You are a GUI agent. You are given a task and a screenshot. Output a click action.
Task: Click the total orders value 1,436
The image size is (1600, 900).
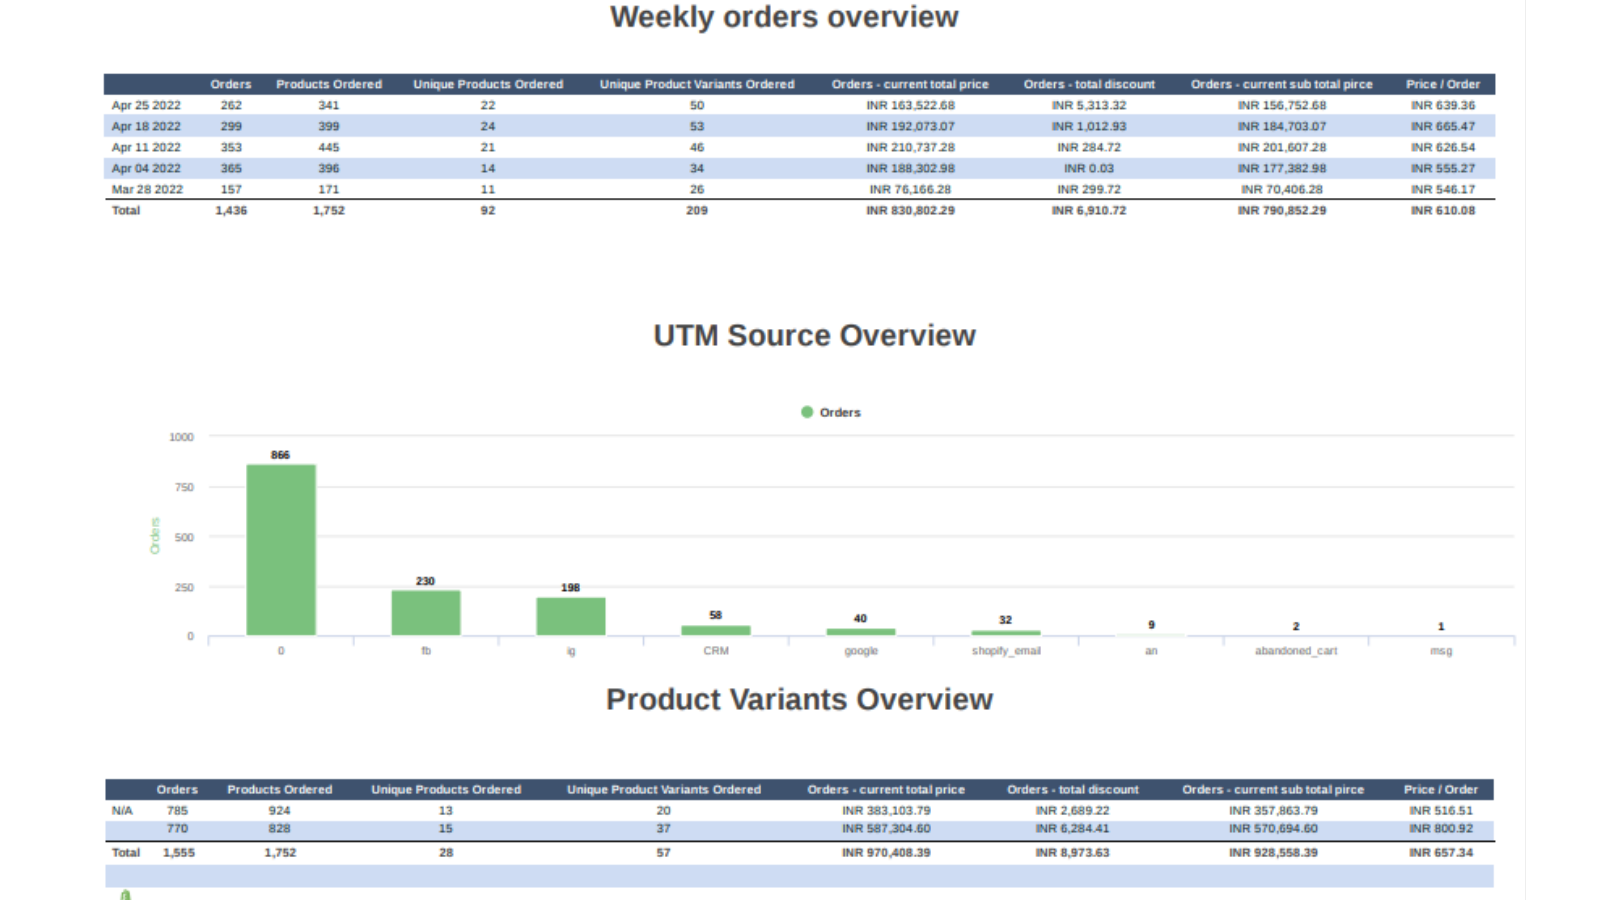pos(231,210)
